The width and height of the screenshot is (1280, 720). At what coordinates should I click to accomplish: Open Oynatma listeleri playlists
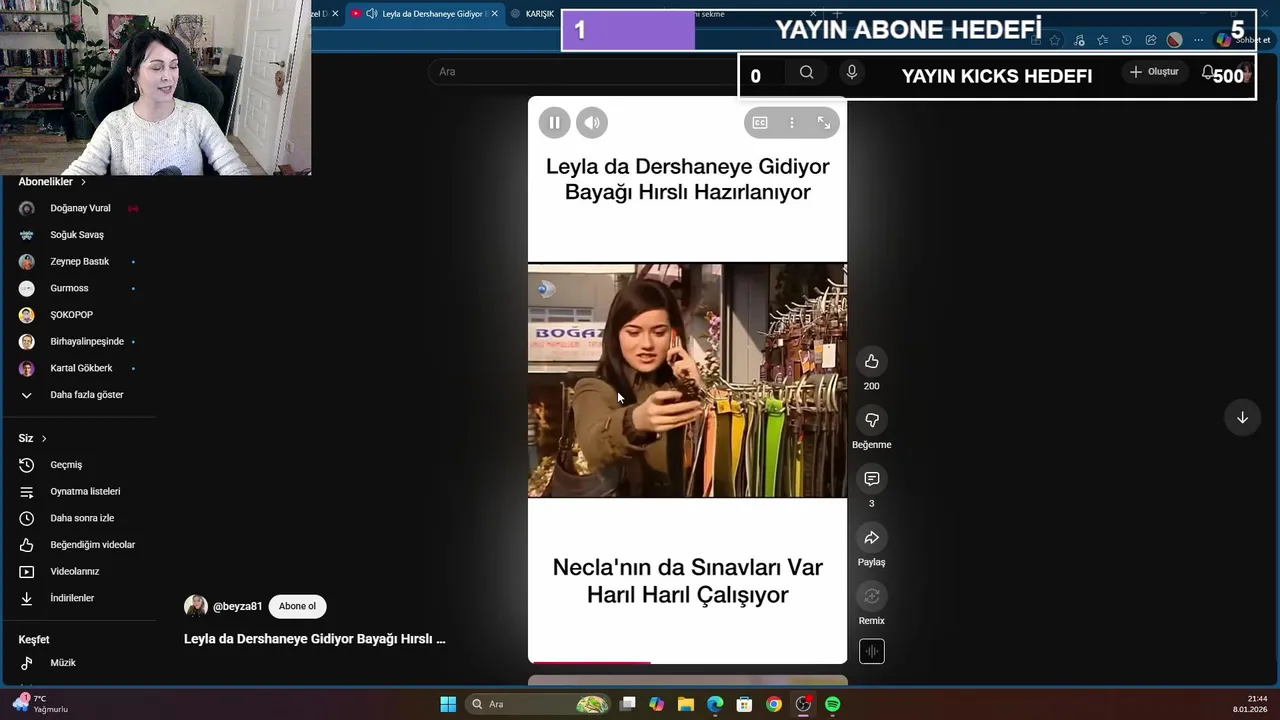tap(85, 492)
